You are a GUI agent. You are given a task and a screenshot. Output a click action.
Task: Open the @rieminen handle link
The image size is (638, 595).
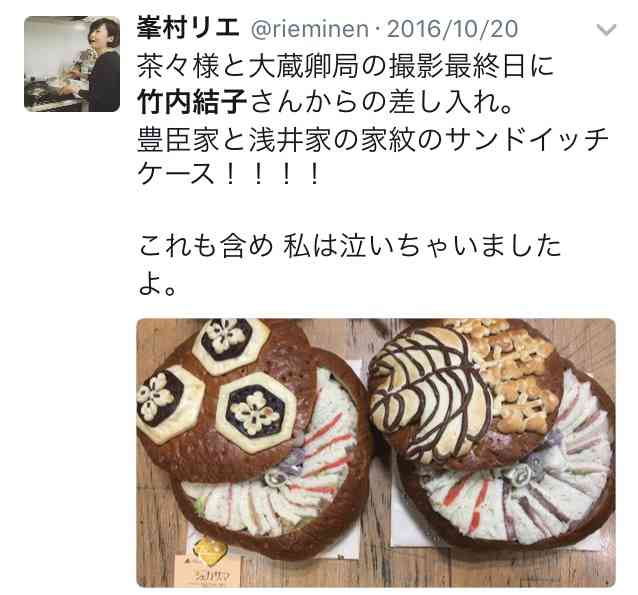310,29
